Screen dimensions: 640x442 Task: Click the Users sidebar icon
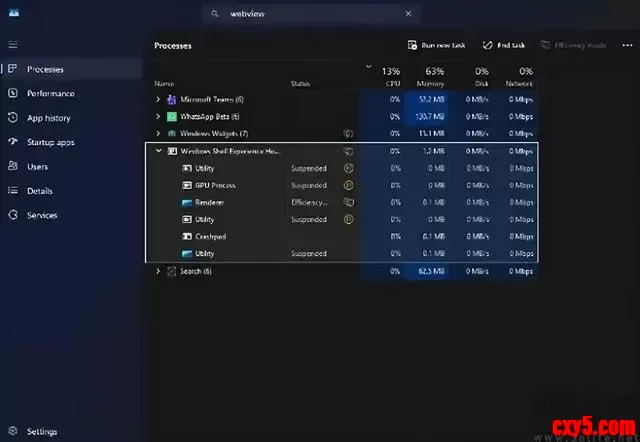coord(13,167)
